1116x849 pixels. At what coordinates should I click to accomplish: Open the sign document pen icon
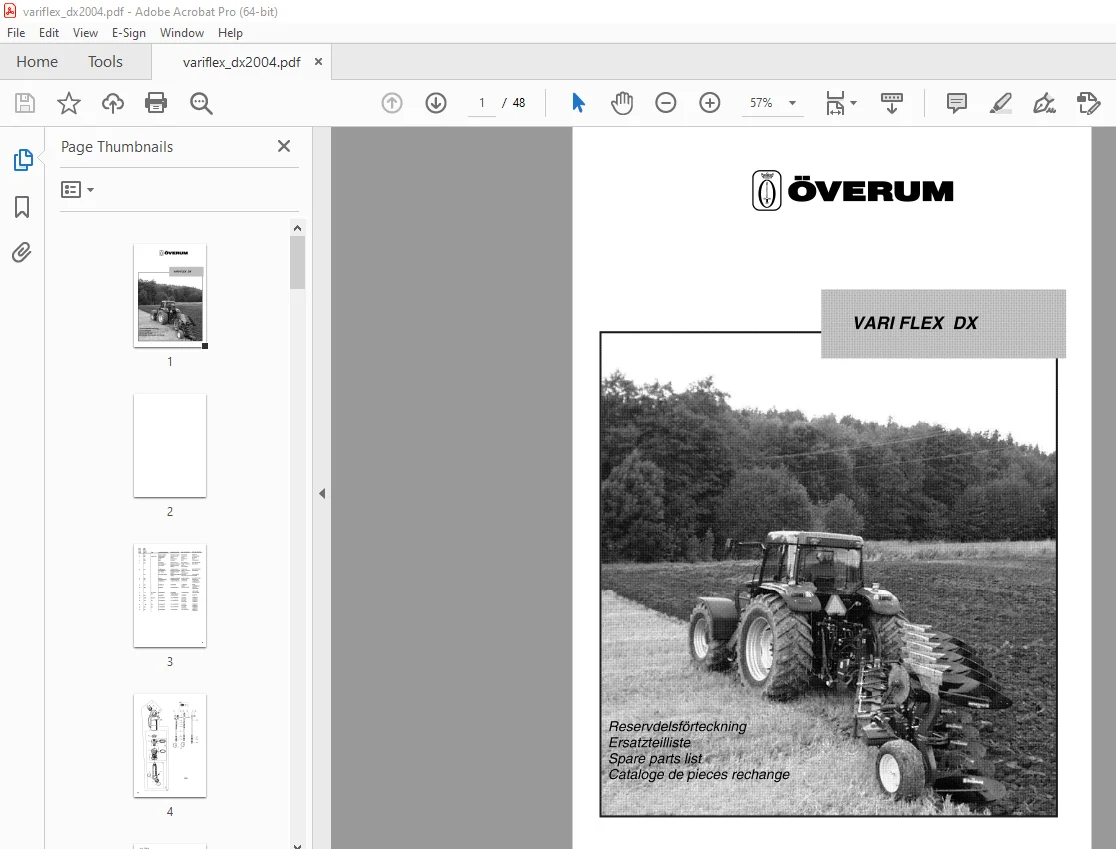pos(1044,103)
